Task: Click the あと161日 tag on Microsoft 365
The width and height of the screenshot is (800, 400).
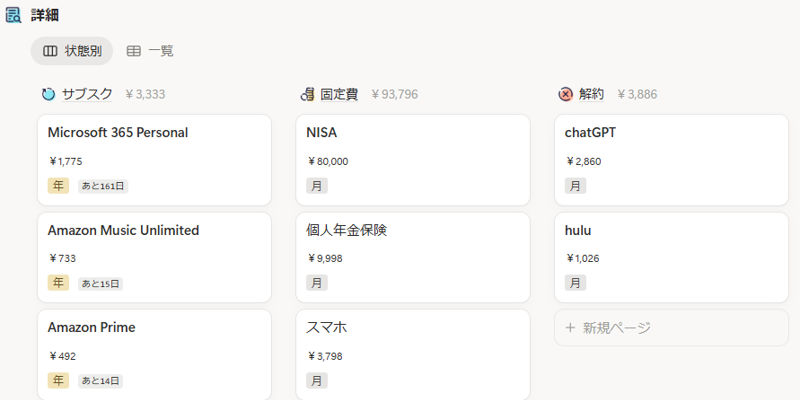Action: [x=103, y=186]
